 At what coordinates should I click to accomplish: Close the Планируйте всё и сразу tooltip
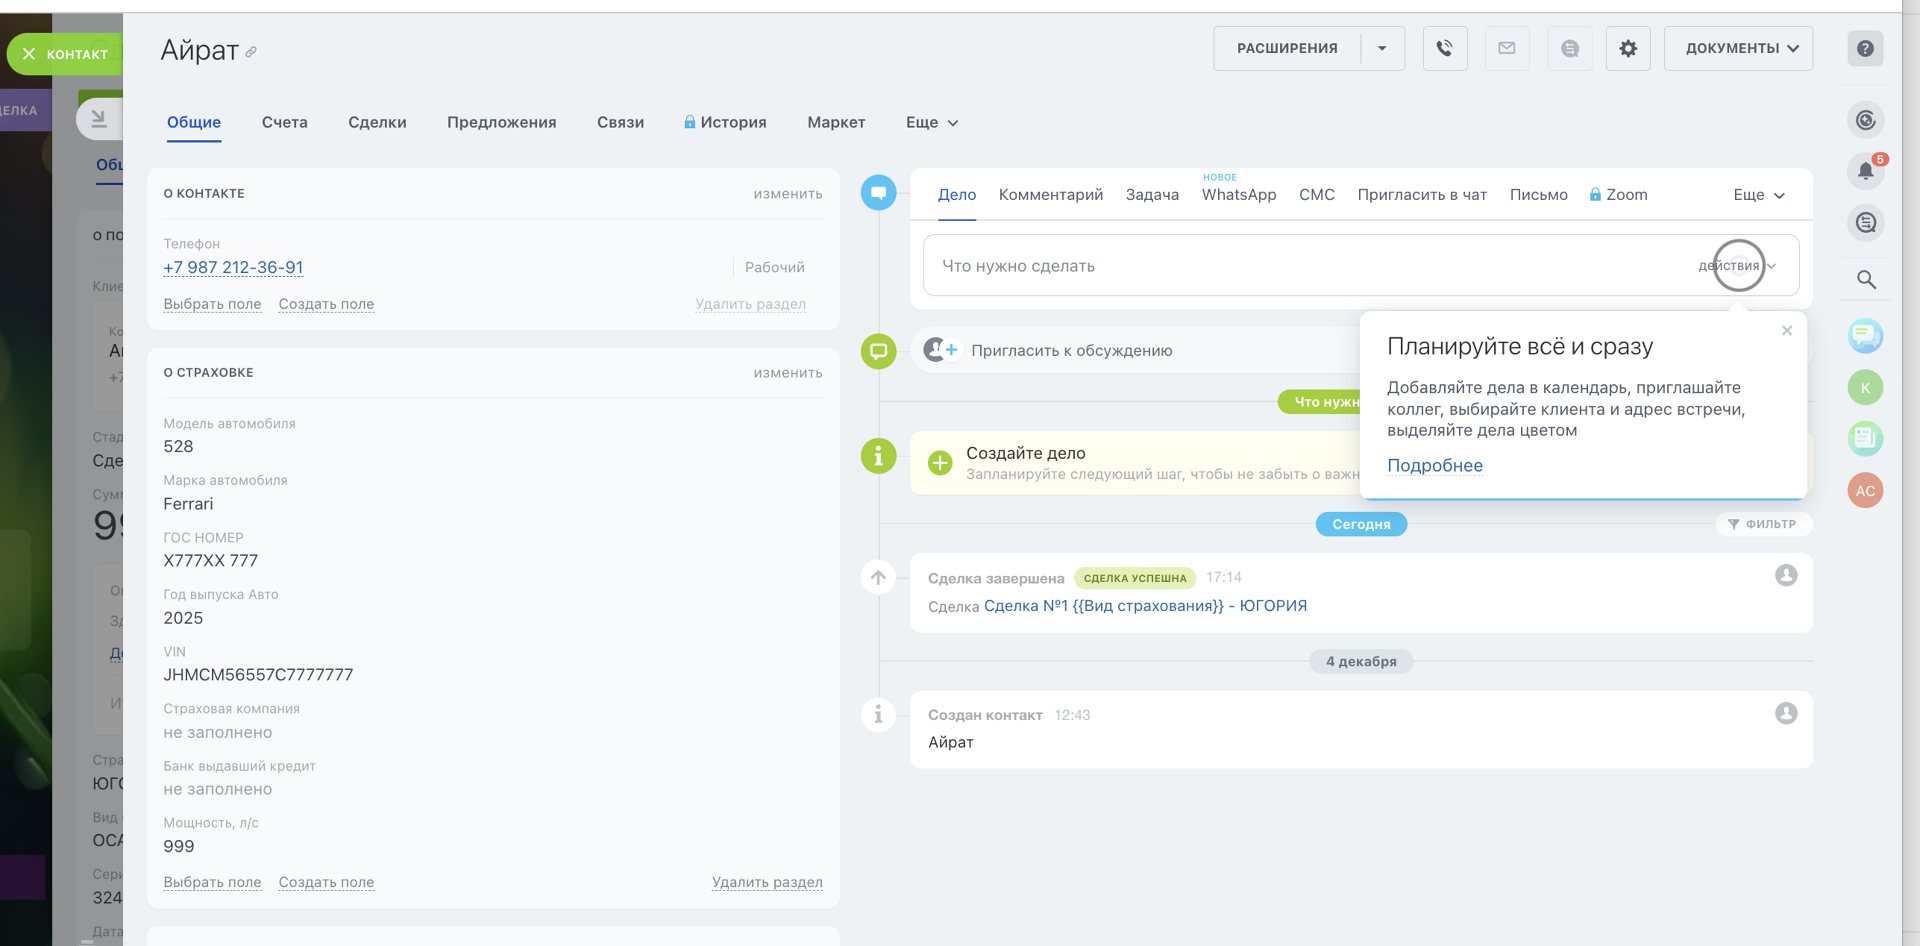tap(1787, 331)
